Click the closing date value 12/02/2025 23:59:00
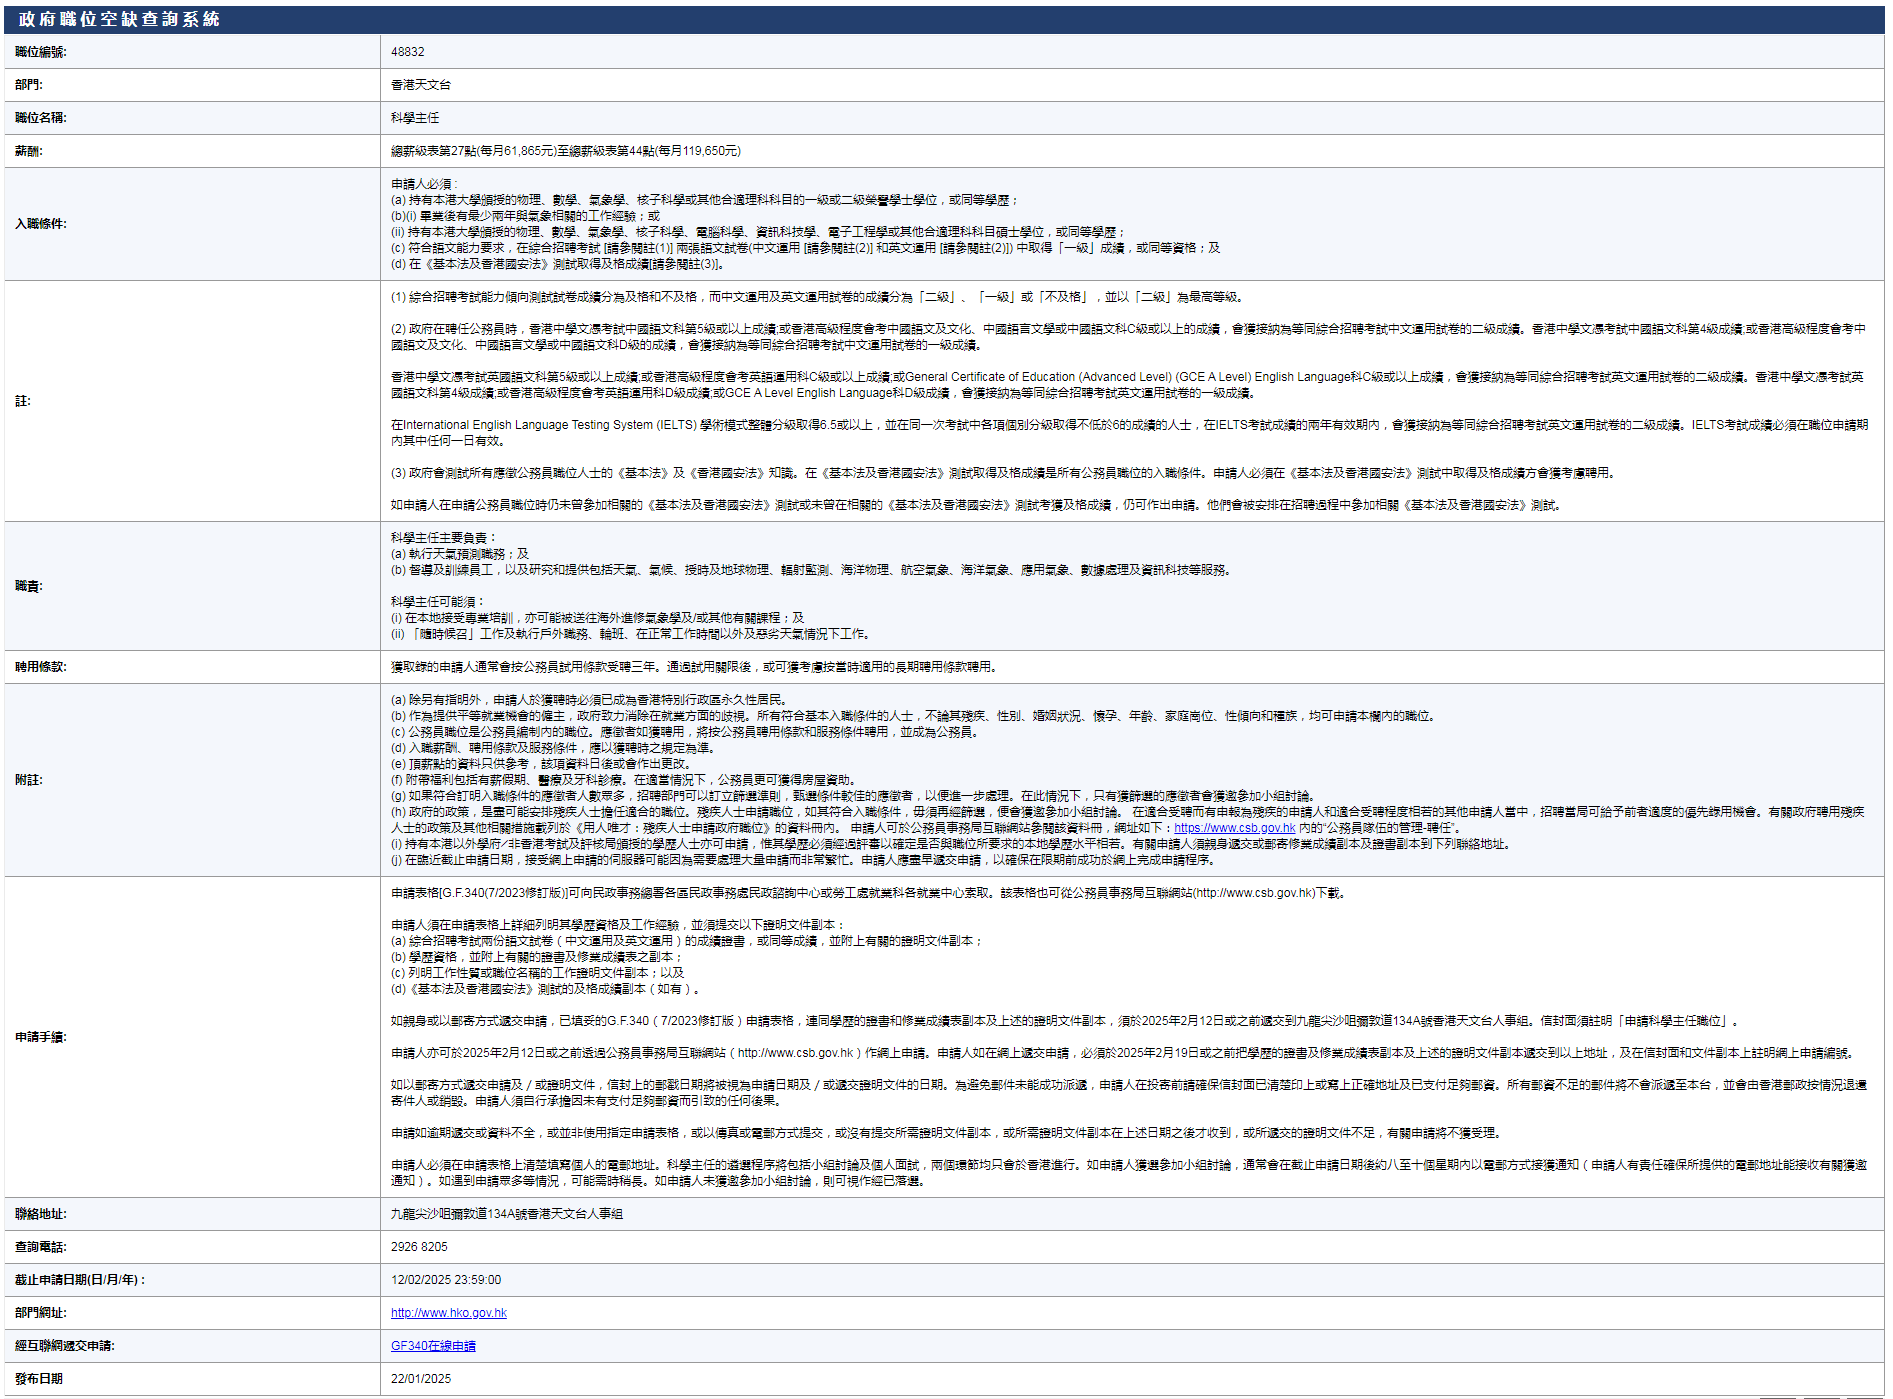Viewport: 1893px width, 1399px height. point(446,1280)
